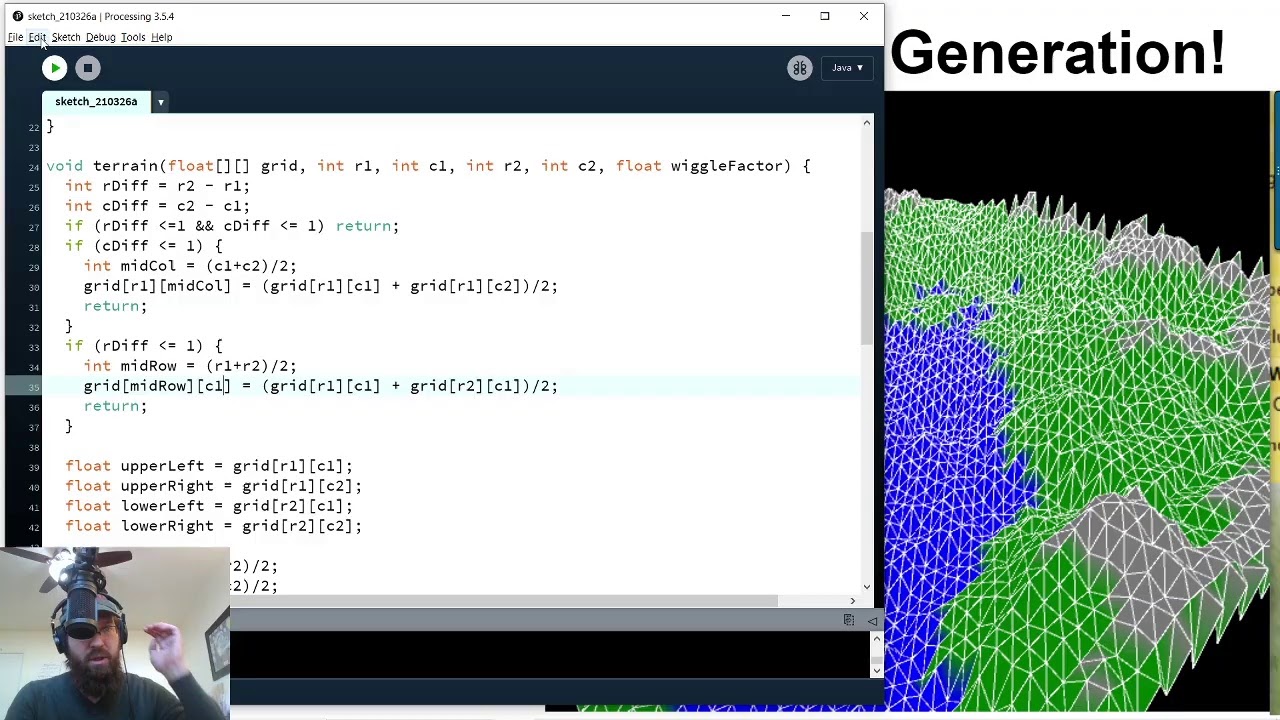Screen dimensions: 1280x720
Task: Click the vertical scrollbar thumb in editor
Action: click(x=867, y=288)
